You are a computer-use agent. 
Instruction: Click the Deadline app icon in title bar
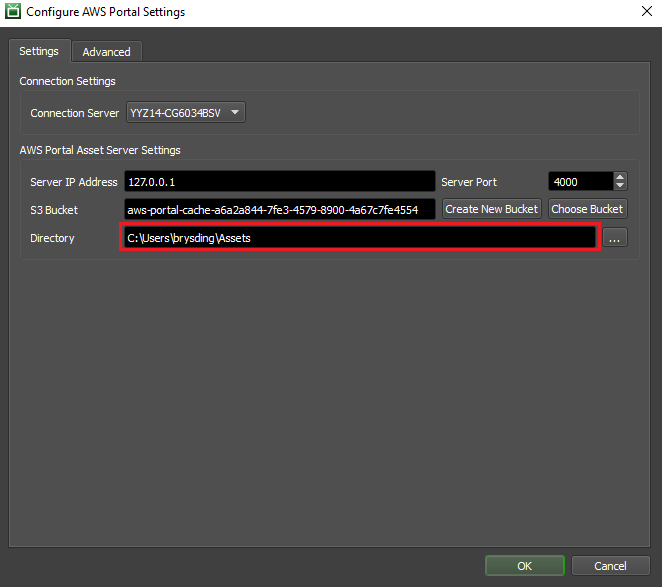[x=13, y=11]
